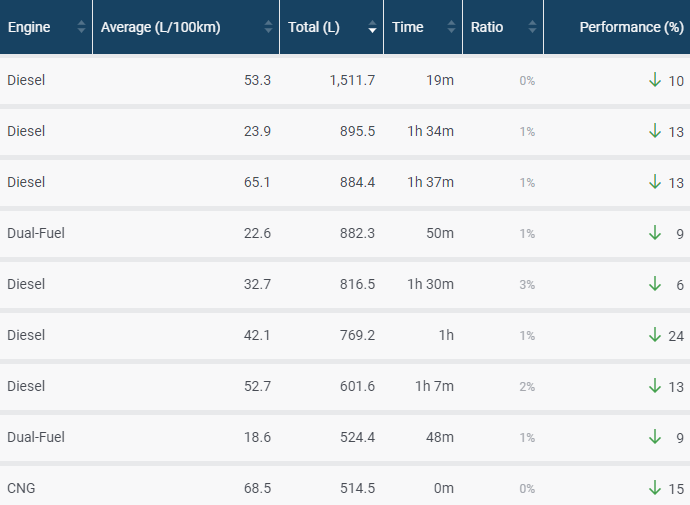Sort by the Ratio column header
Screen dimensions: 690x505
click(503, 27)
